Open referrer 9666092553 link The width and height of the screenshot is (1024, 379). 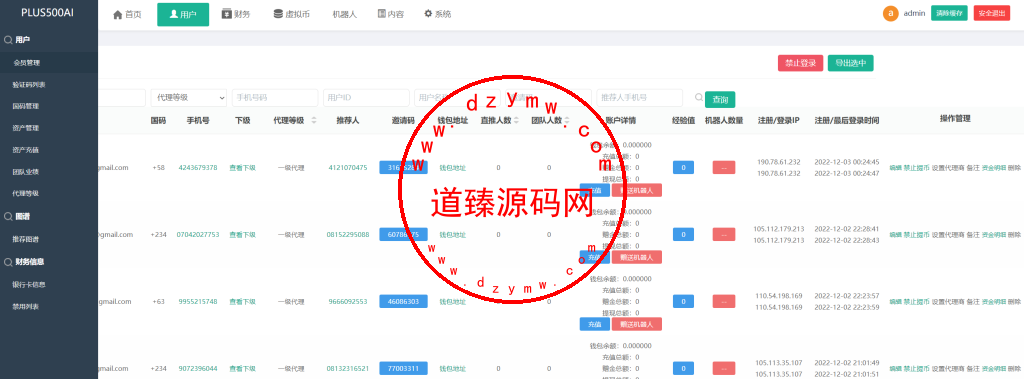coord(348,302)
